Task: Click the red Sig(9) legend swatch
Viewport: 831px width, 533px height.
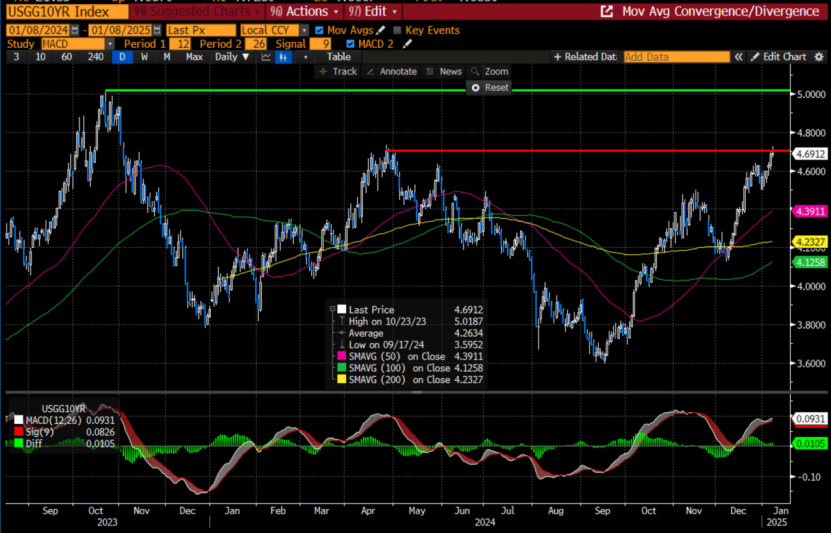Action: (18, 429)
